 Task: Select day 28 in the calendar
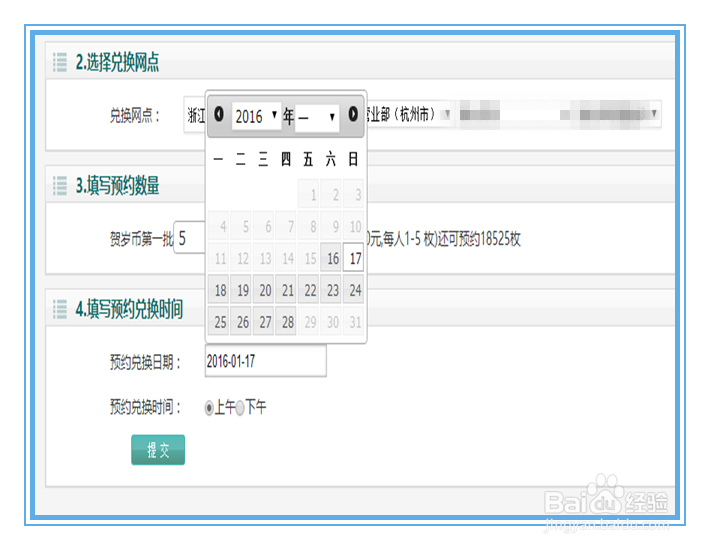288,322
